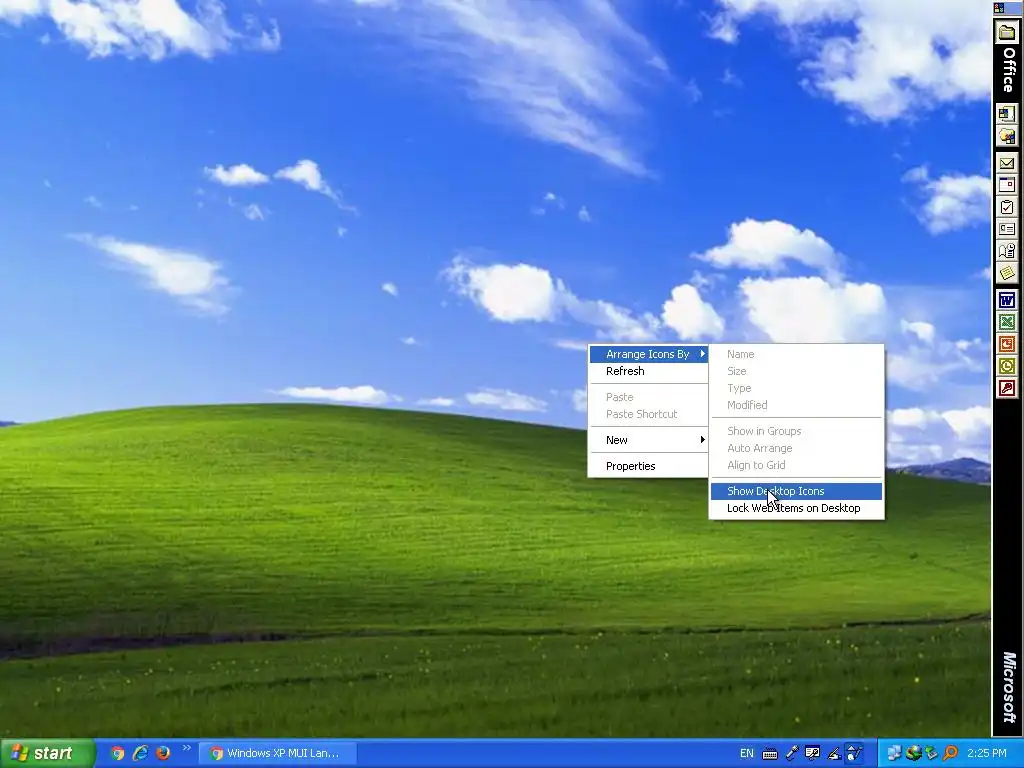Click the language bar microphone icon
The image size is (1024, 768).
click(x=792, y=753)
